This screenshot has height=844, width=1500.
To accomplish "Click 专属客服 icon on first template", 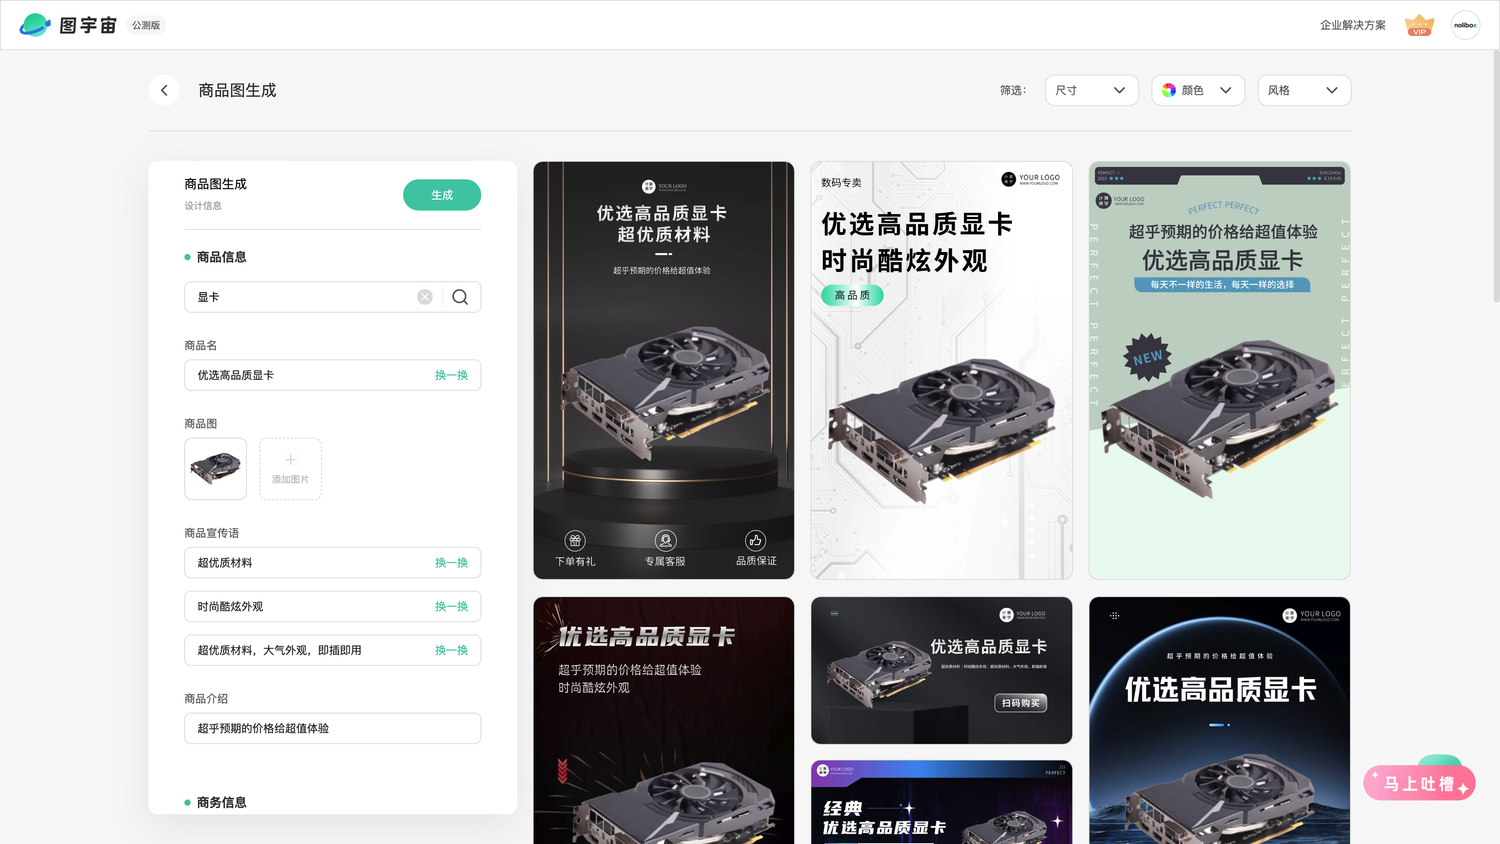I will click(665, 541).
